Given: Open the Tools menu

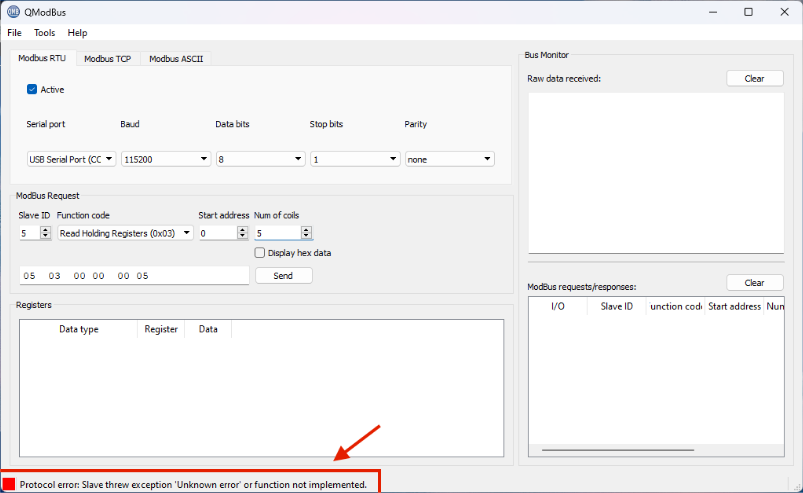Looking at the screenshot, I should tap(45, 33).
